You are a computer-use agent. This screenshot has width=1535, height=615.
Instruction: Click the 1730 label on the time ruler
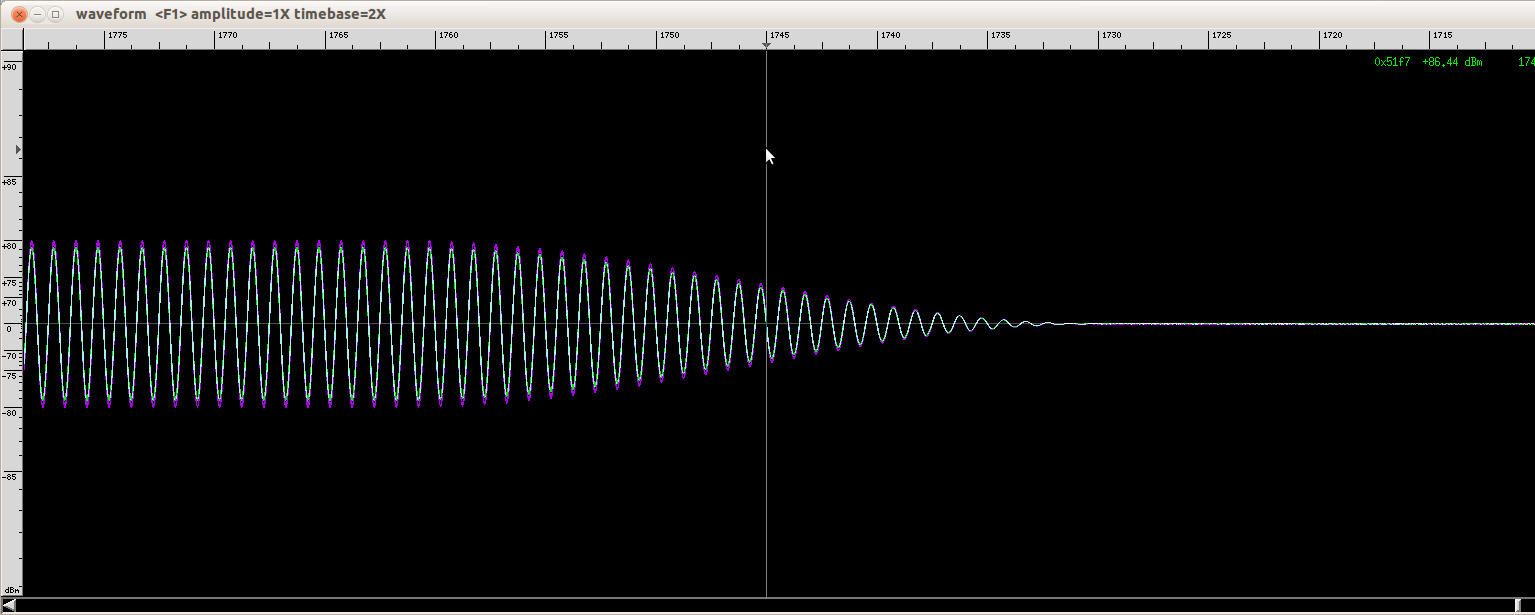coord(1112,35)
